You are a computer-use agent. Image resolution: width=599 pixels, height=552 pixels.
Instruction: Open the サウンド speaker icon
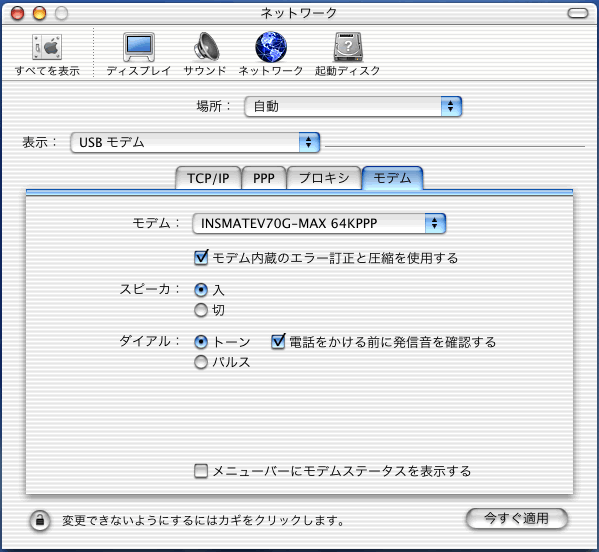click(x=206, y=47)
